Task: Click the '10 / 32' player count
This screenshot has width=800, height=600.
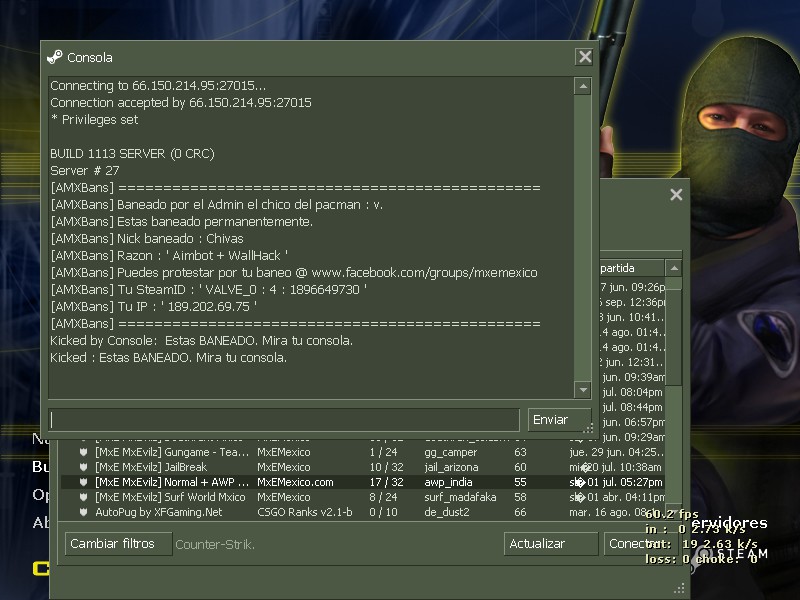Action: (x=386, y=467)
